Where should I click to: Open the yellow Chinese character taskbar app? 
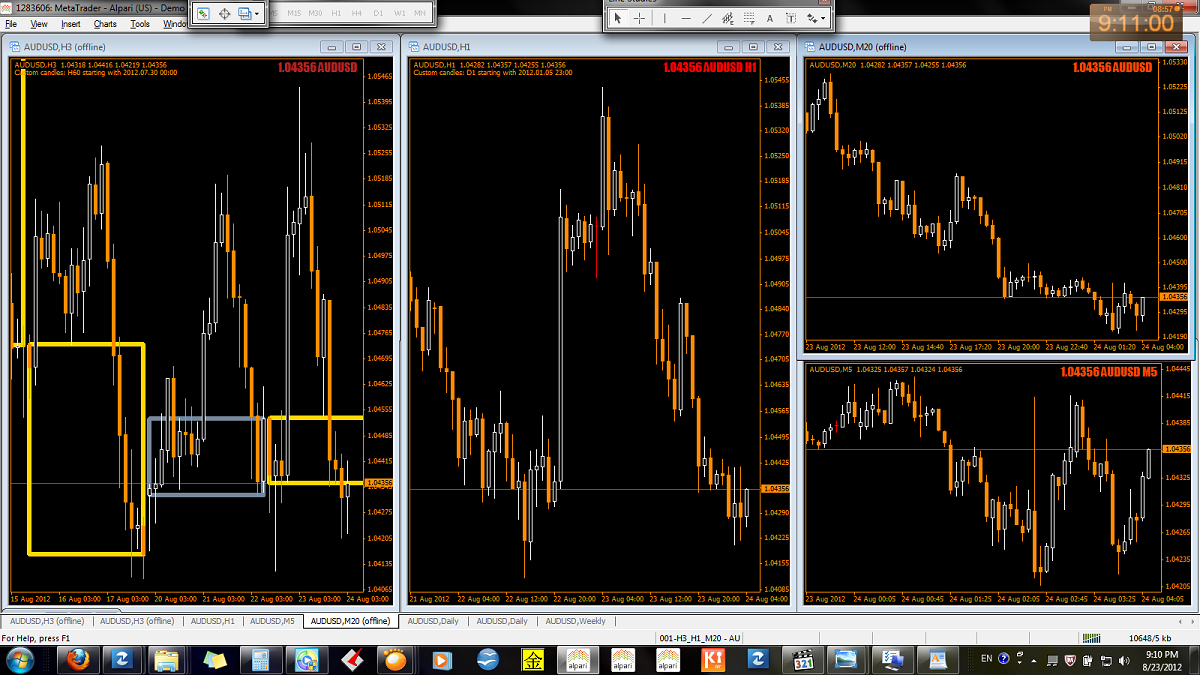(x=533, y=659)
